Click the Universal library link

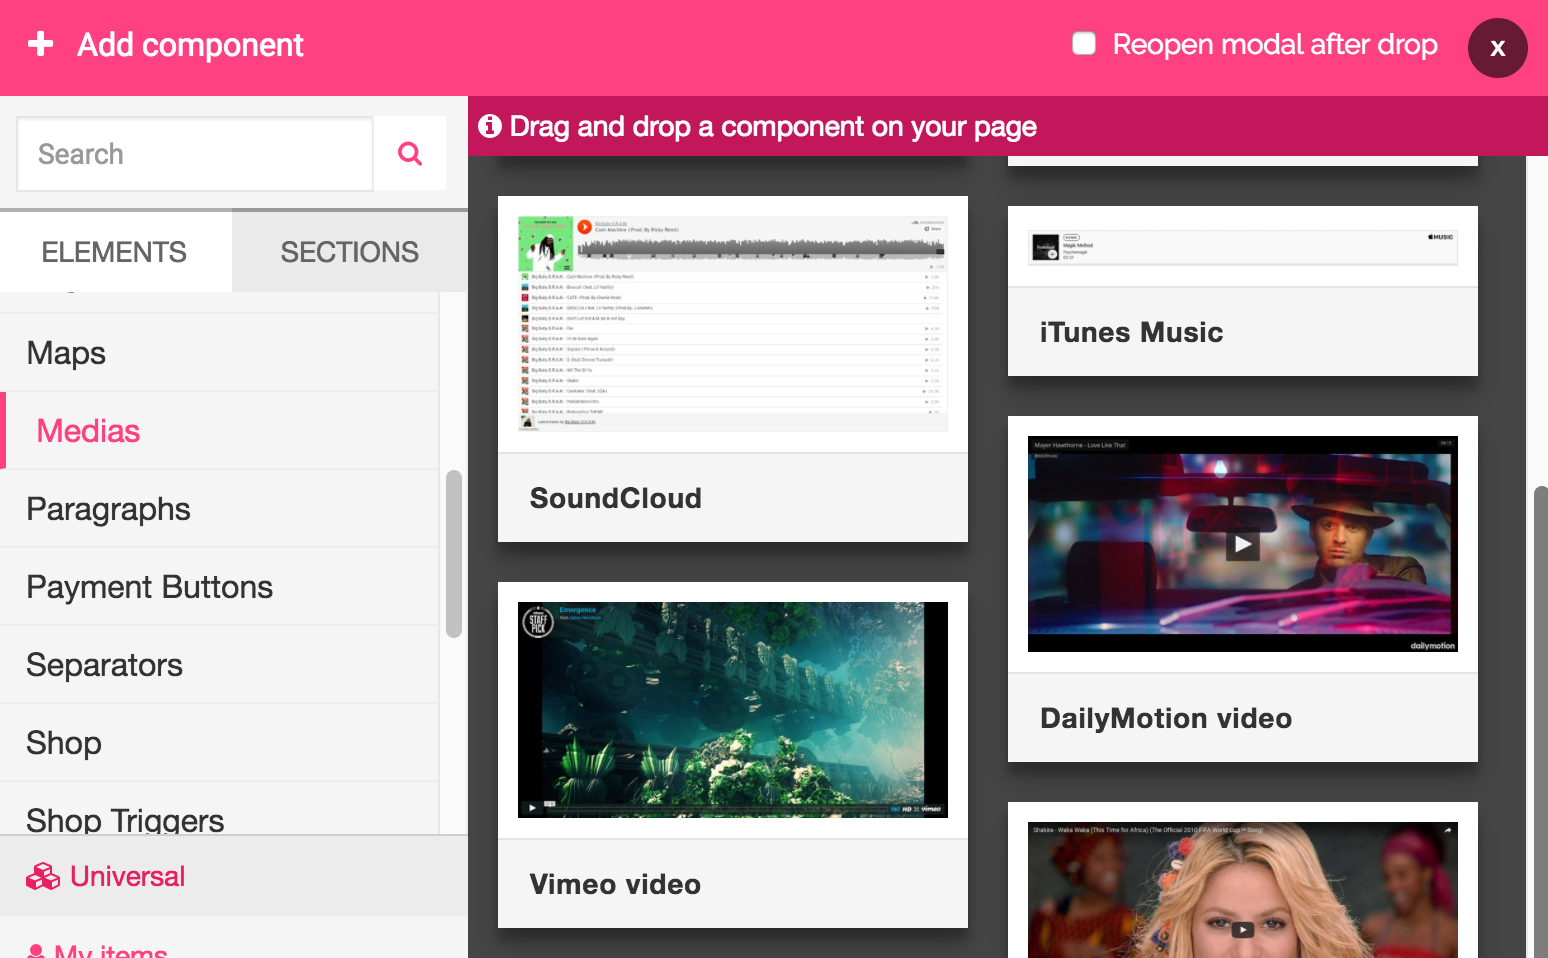point(127,877)
